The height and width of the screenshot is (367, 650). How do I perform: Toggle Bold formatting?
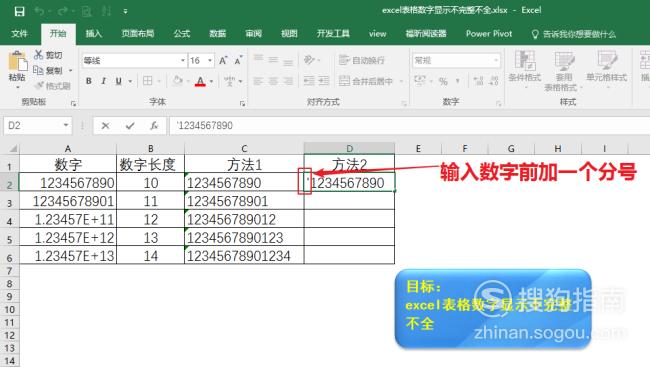point(89,81)
